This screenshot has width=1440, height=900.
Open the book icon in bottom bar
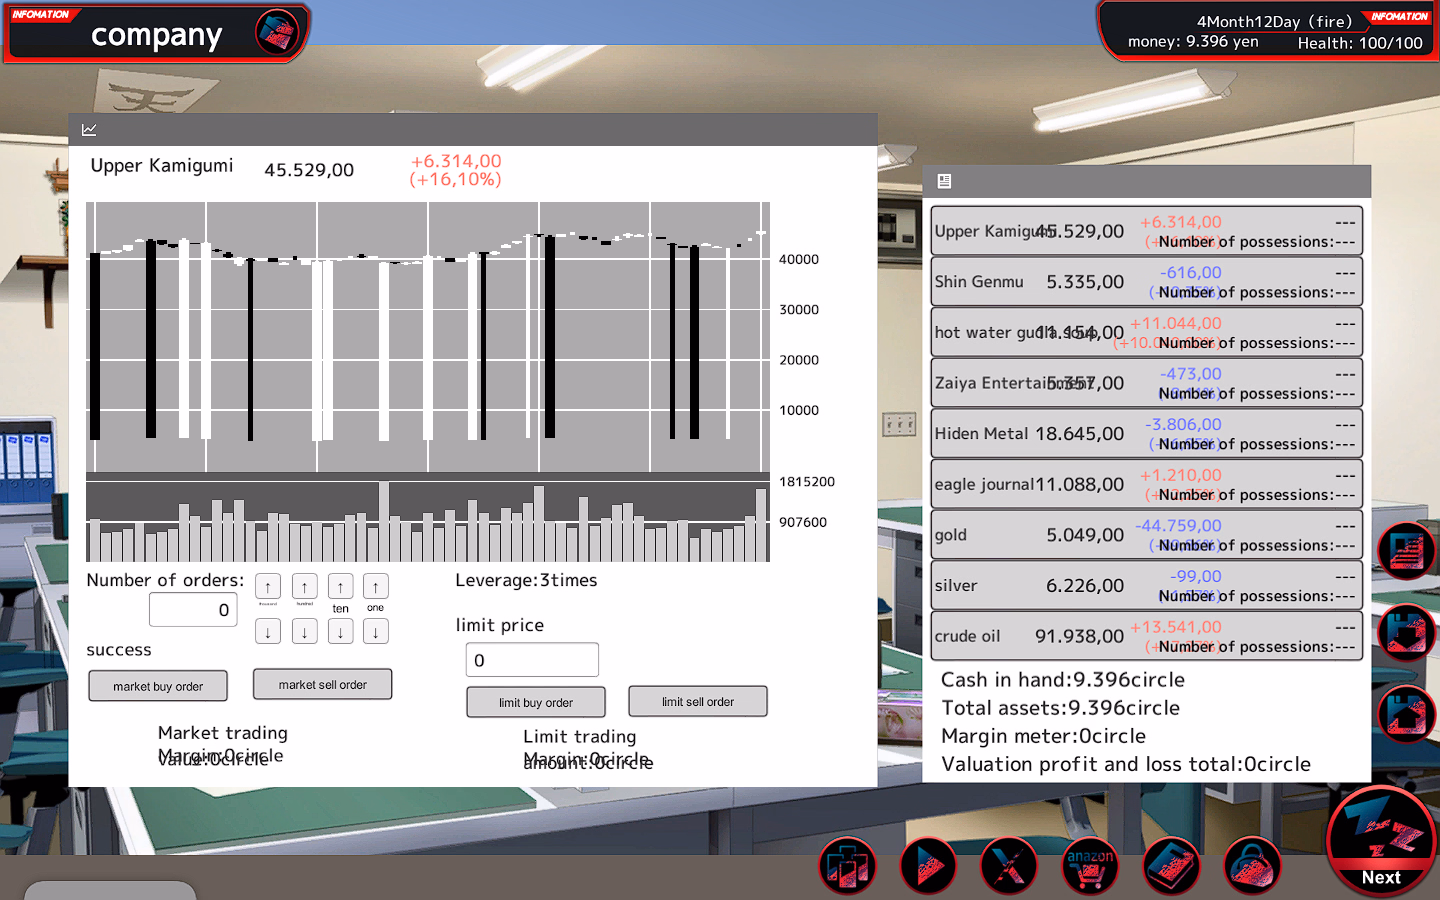[x=1171, y=866]
